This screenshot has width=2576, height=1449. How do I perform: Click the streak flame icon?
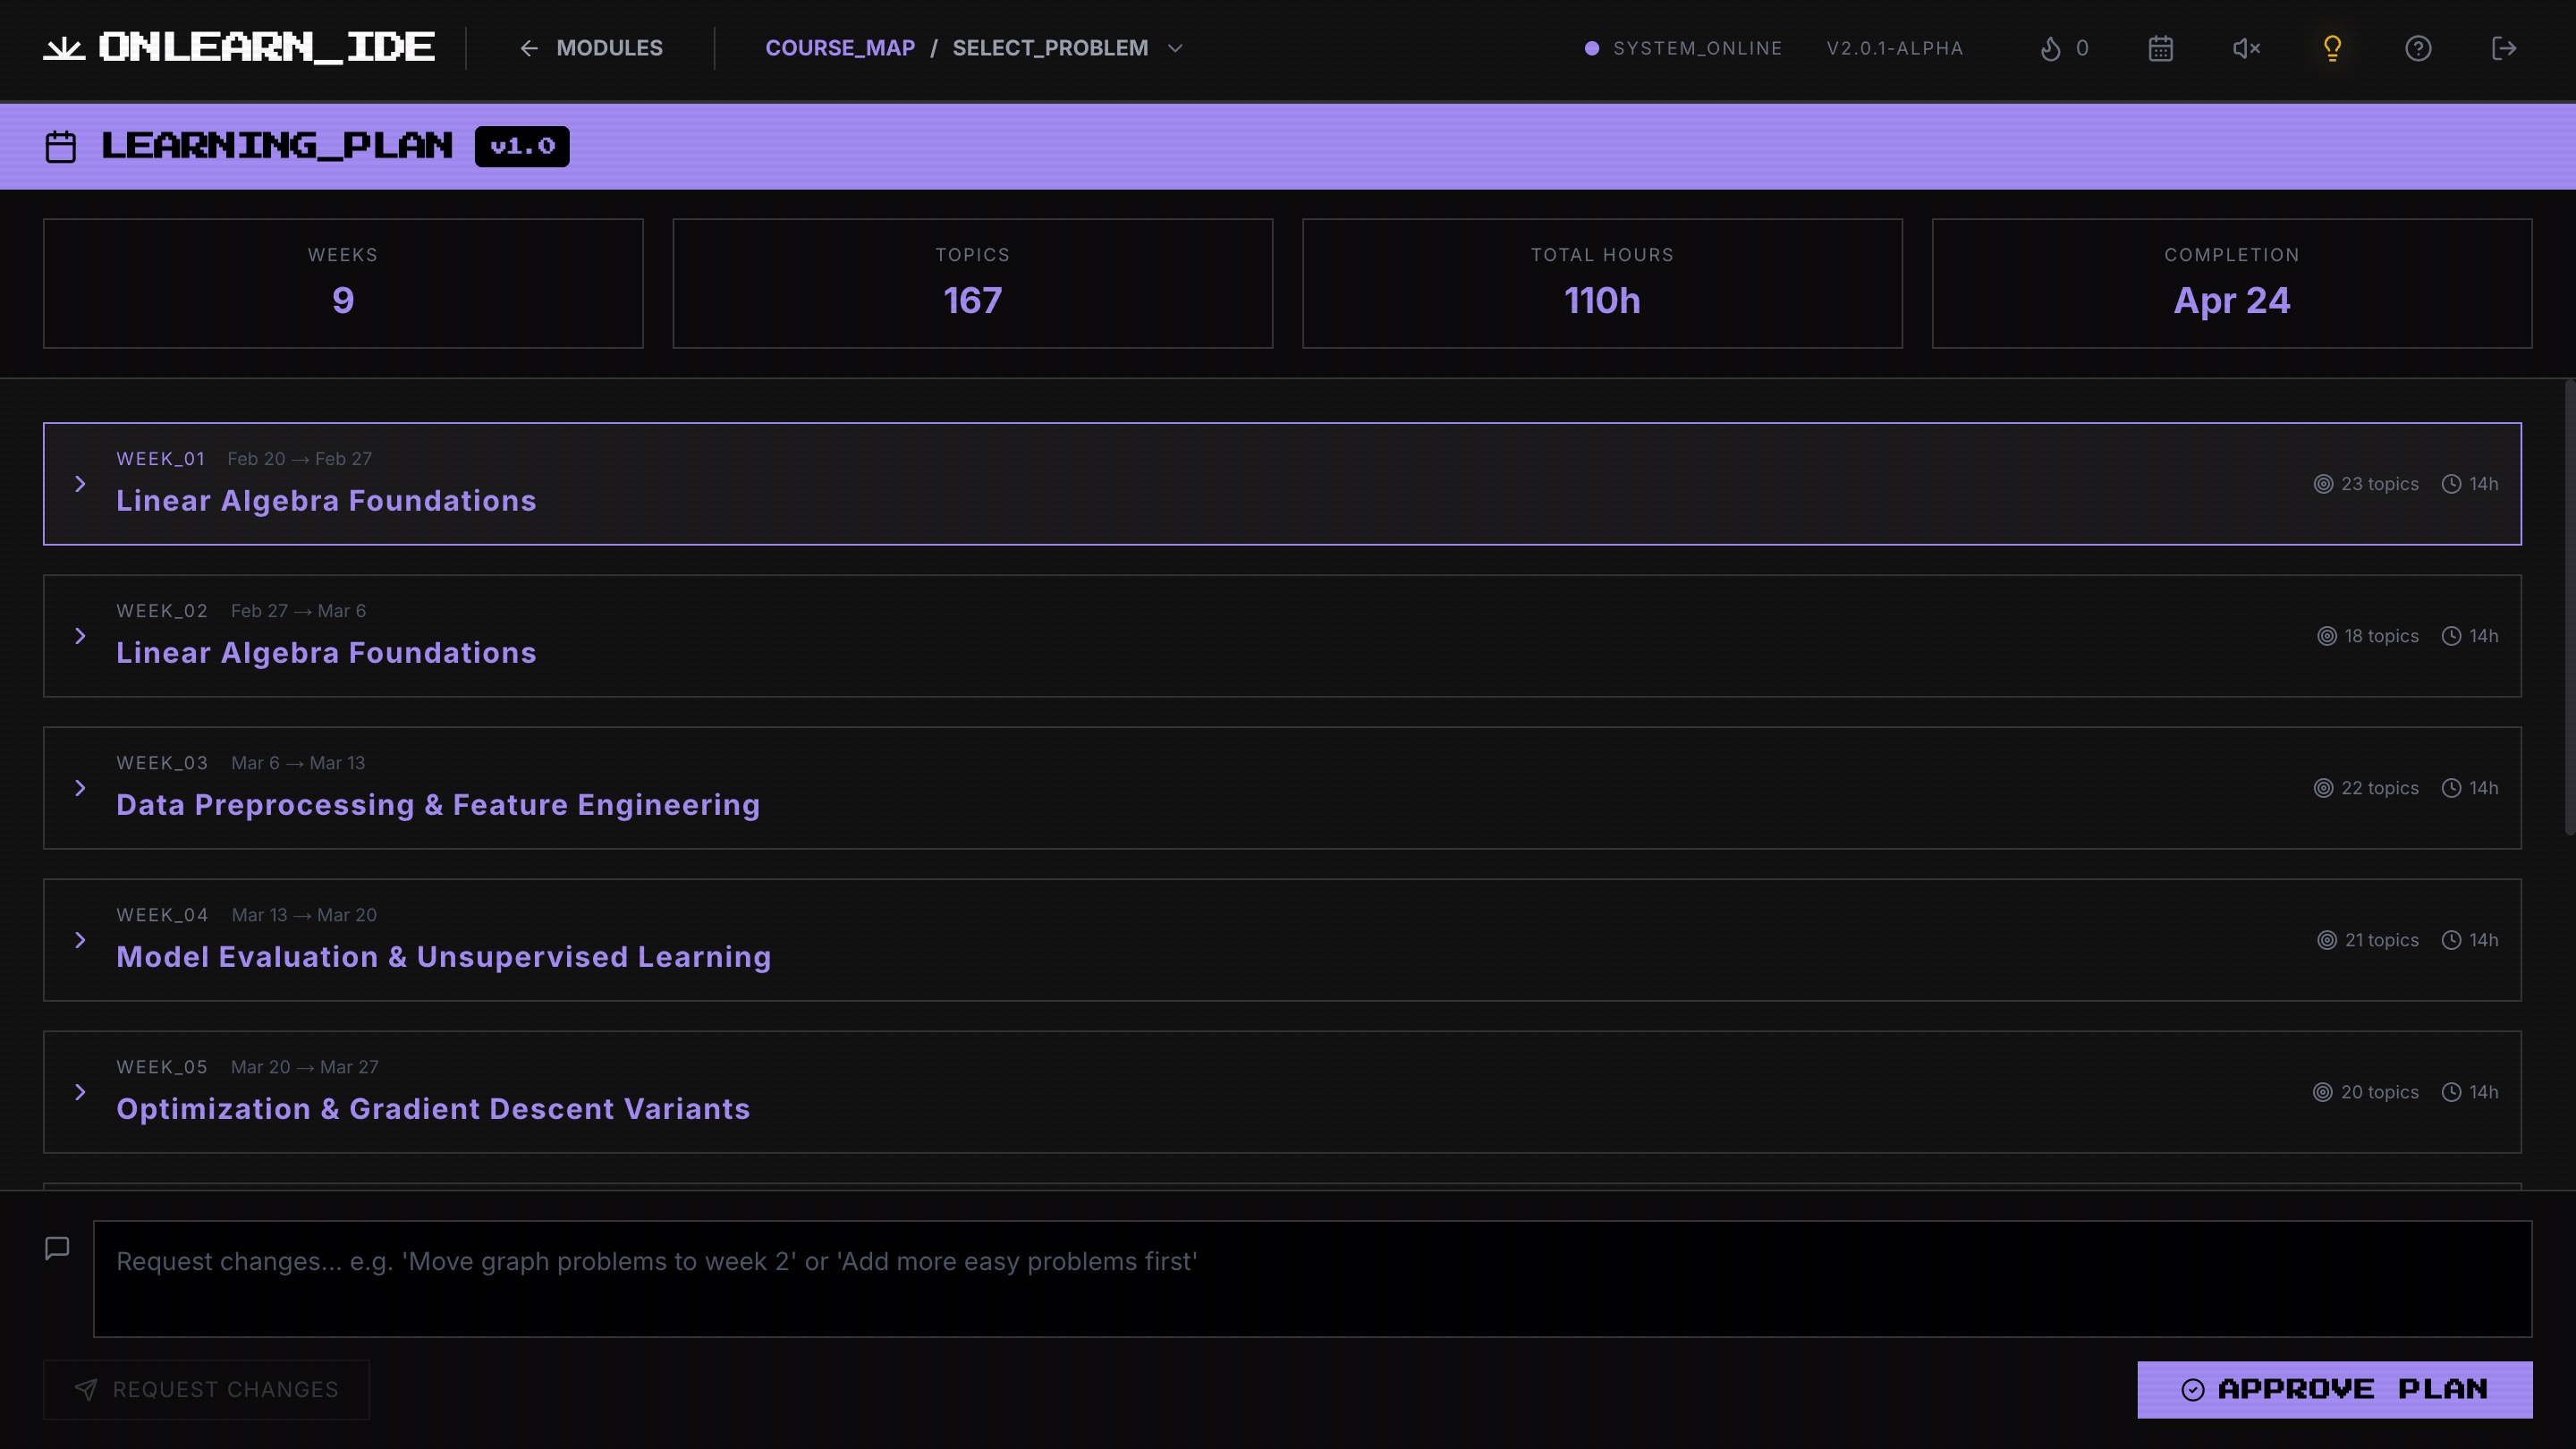tap(2050, 48)
